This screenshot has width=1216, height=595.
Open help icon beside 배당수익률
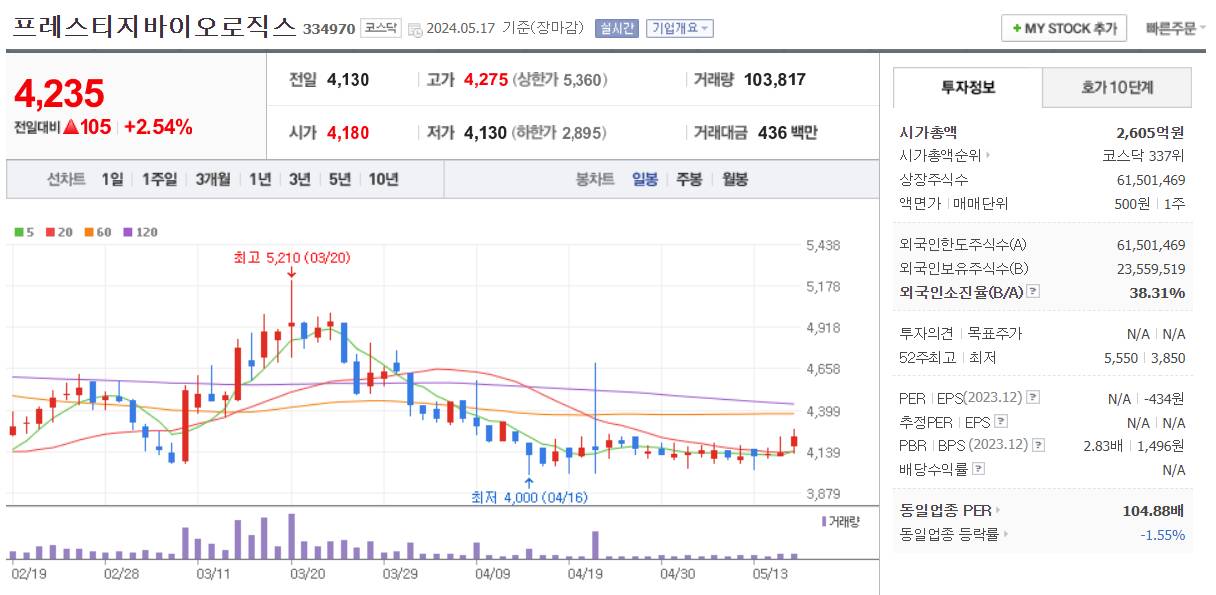pos(979,466)
